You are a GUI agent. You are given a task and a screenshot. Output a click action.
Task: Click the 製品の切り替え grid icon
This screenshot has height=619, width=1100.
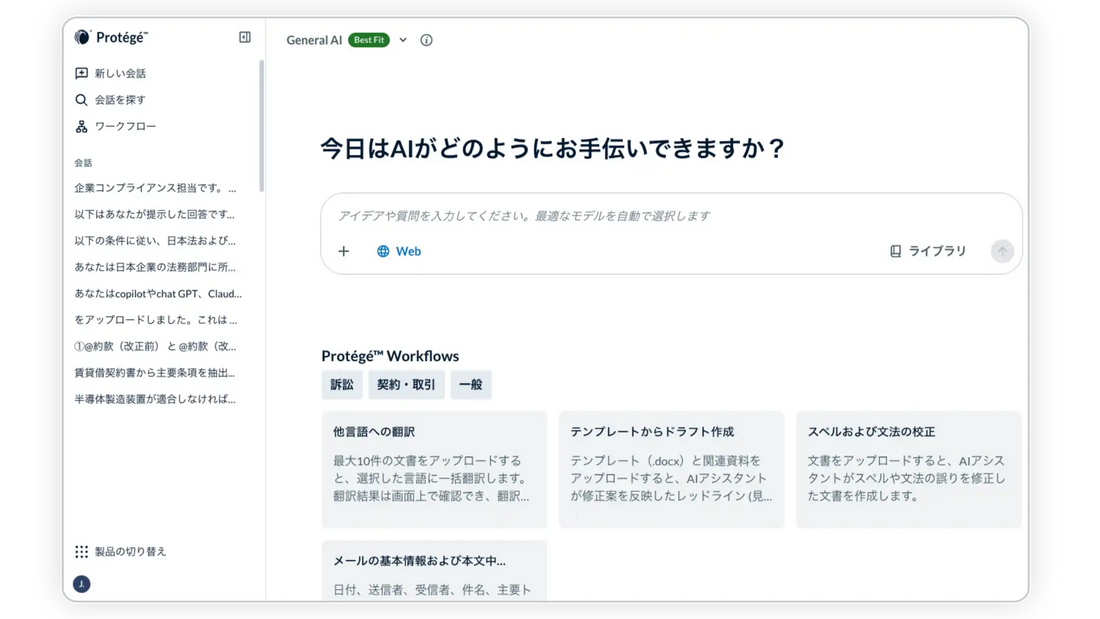pyautogui.click(x=81, y=552)
